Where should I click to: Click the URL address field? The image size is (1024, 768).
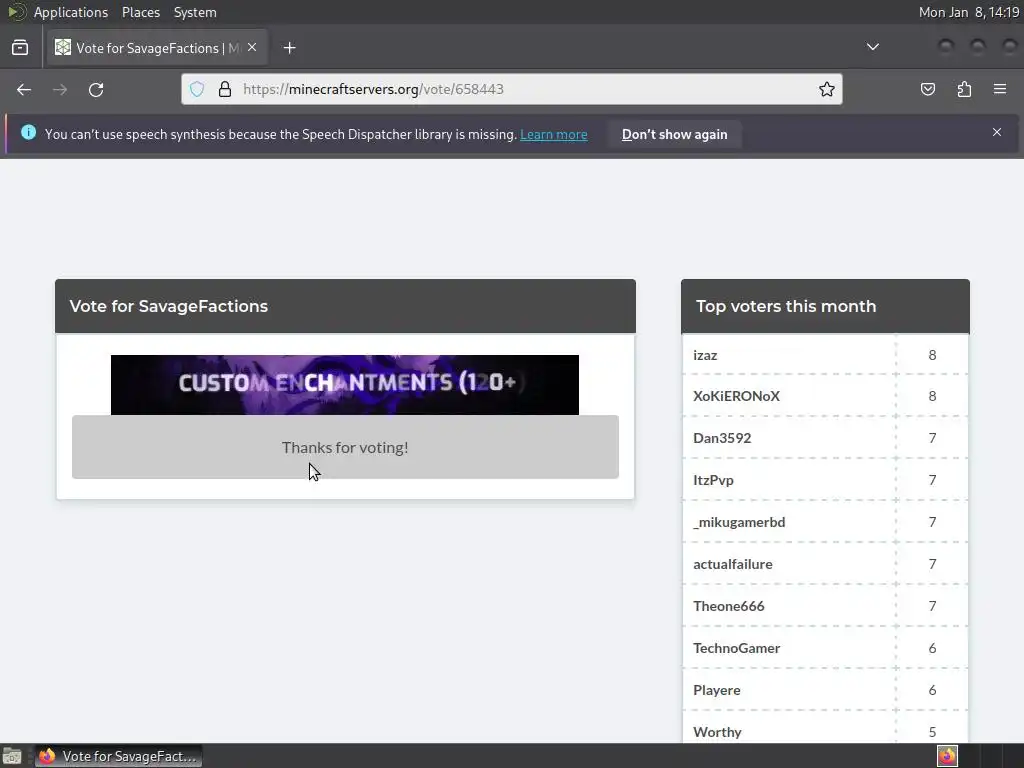[512, 89]
